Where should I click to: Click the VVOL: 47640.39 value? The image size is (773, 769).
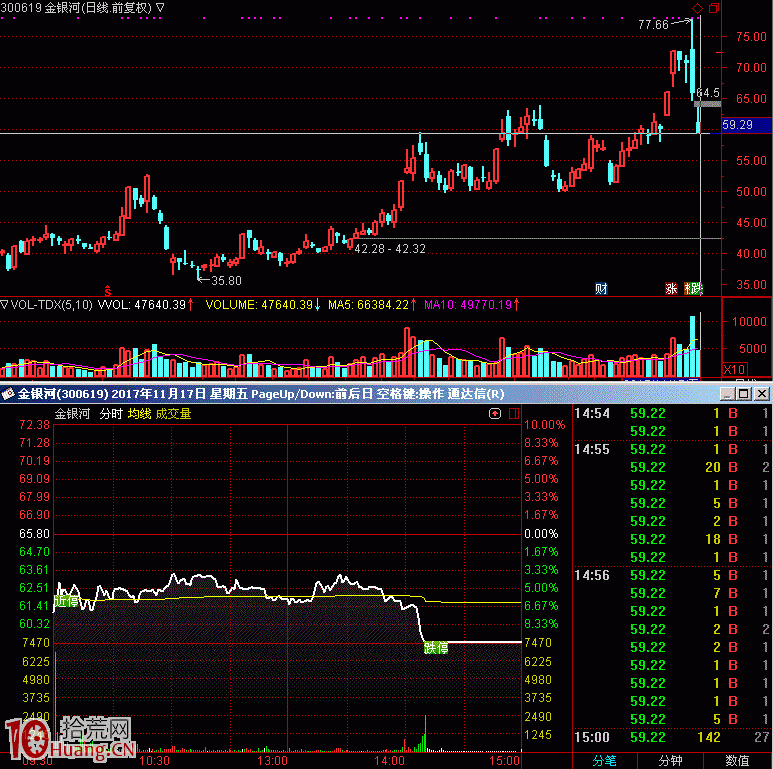click(141, 305)
